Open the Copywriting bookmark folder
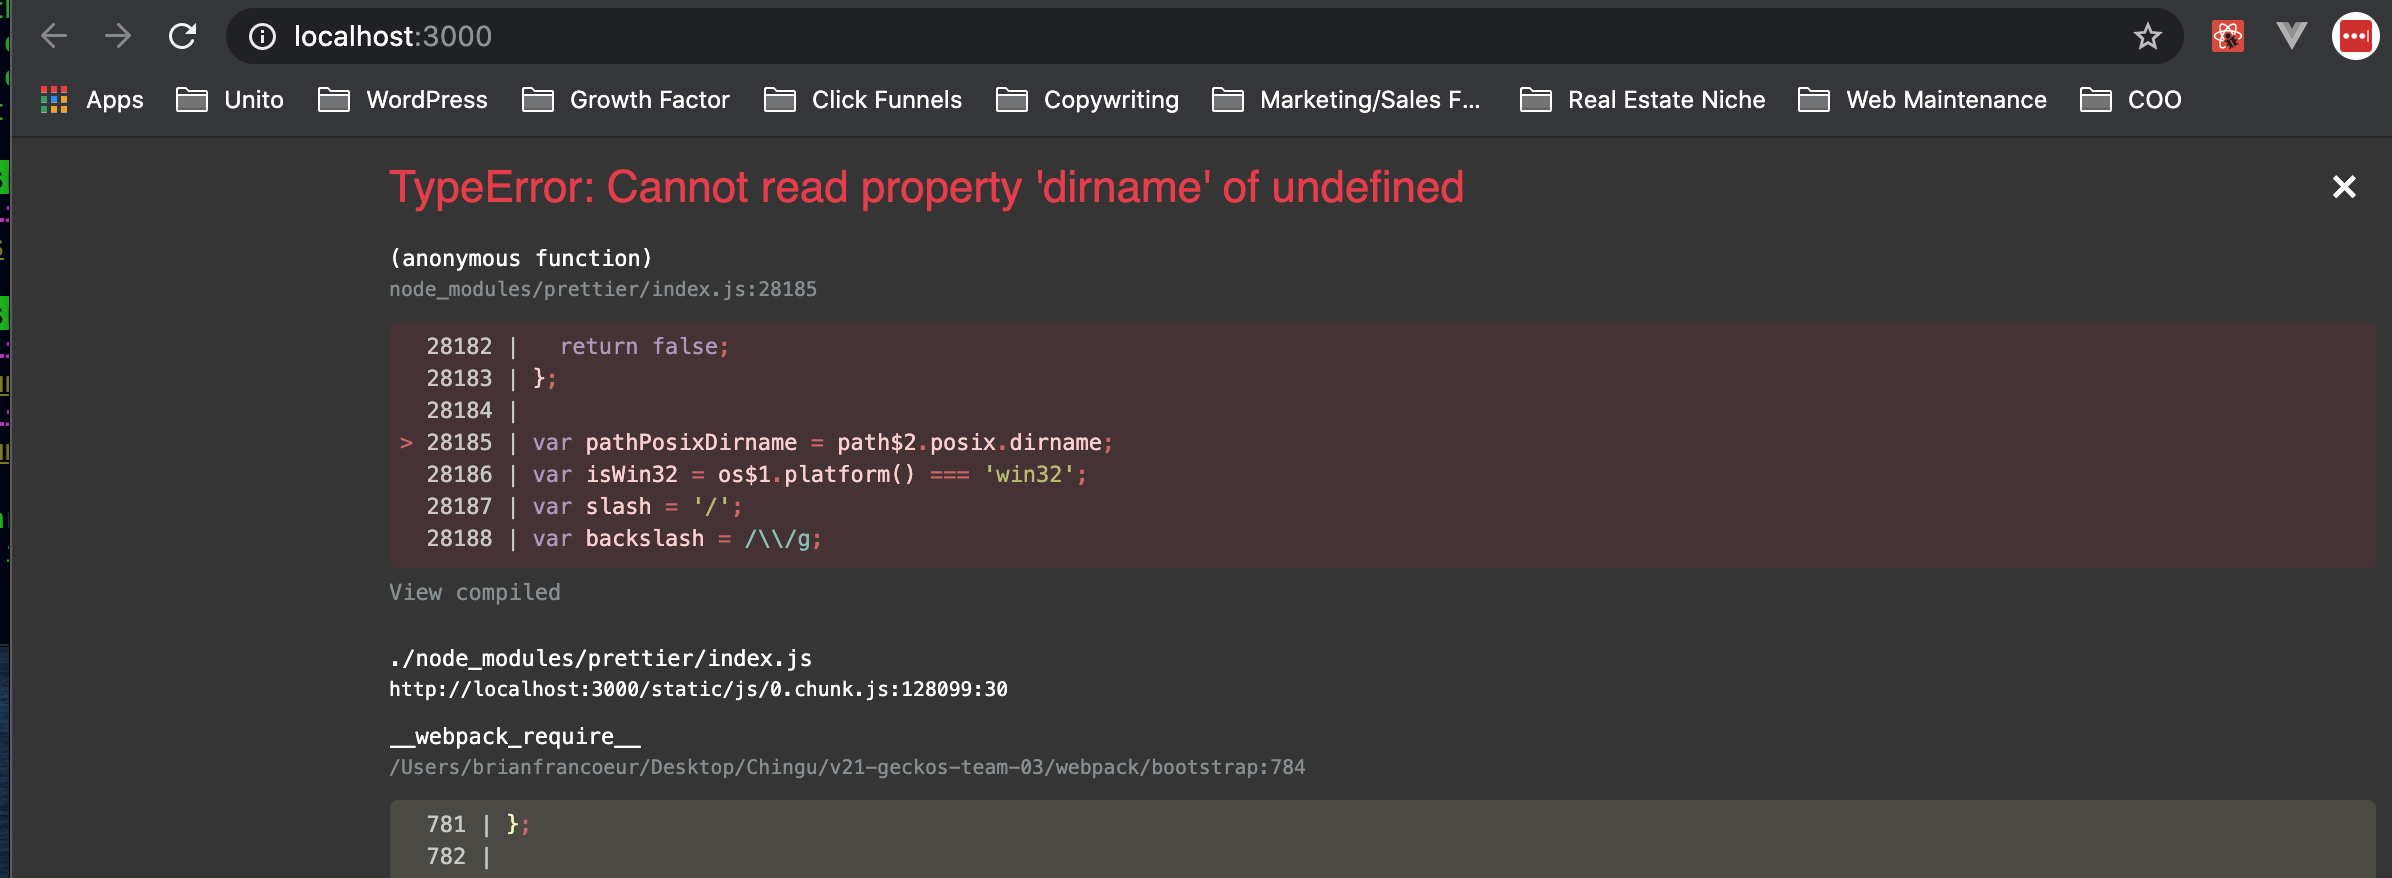The height and width of the screenshot is (878, 2392). [x=1088, y=100]
